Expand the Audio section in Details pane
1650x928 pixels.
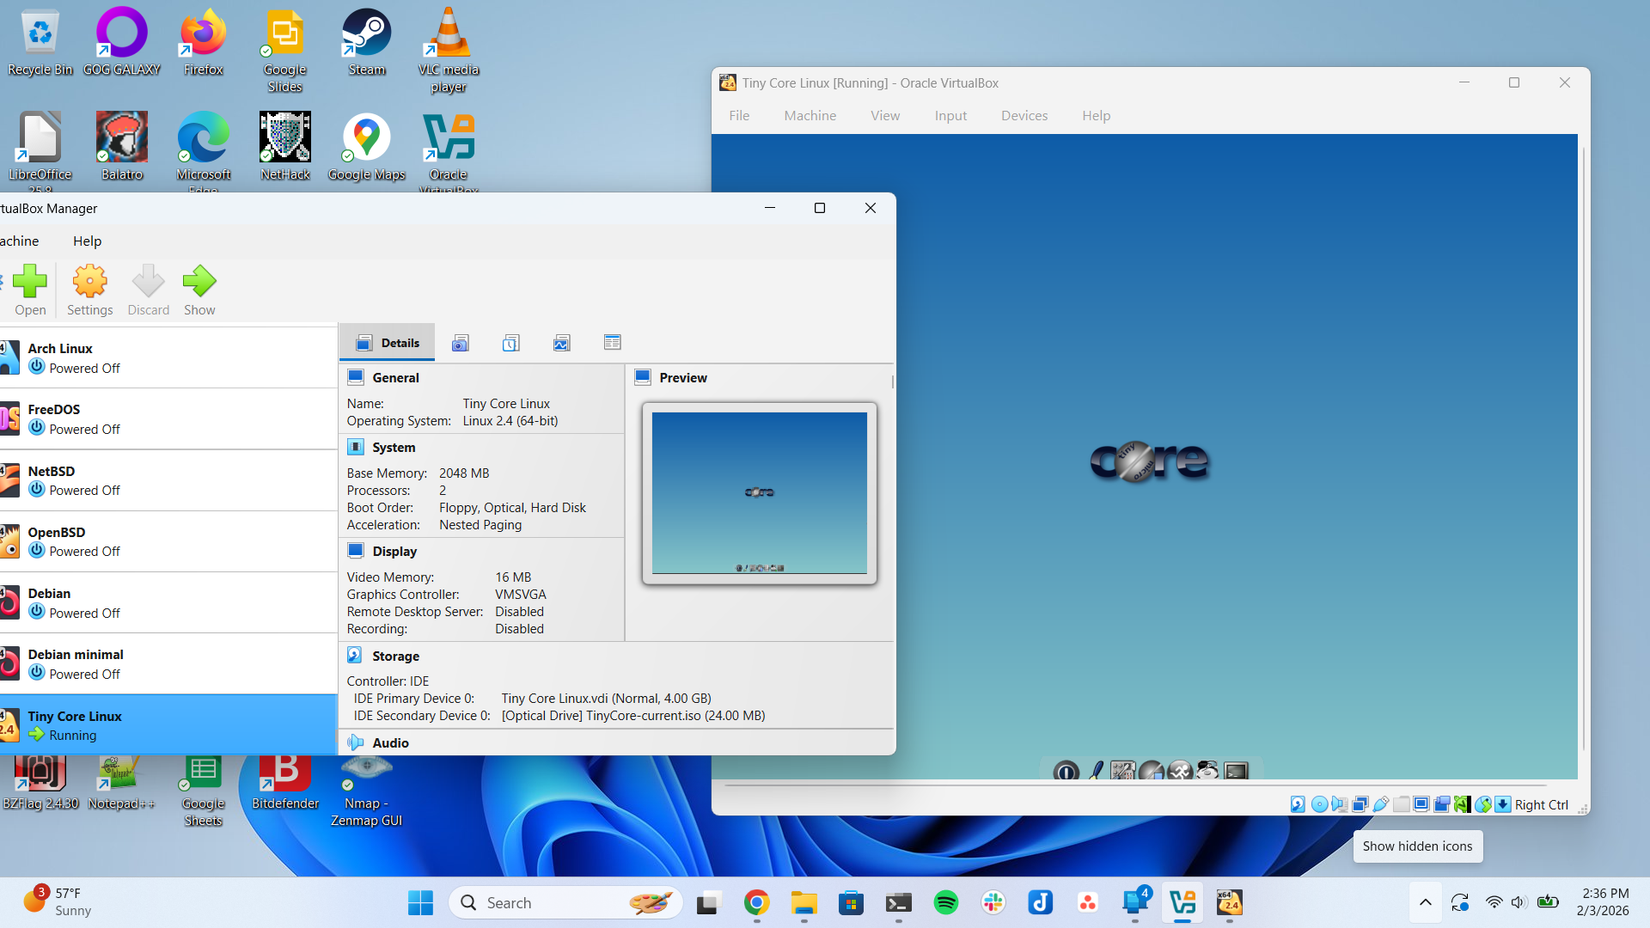(x=389, y=742)
